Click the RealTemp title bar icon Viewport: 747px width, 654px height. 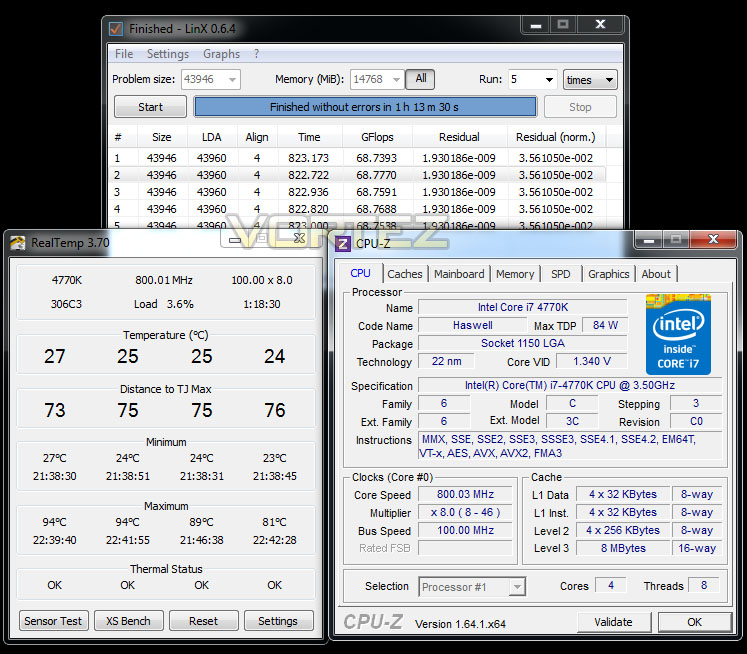[x=18, y=243]
